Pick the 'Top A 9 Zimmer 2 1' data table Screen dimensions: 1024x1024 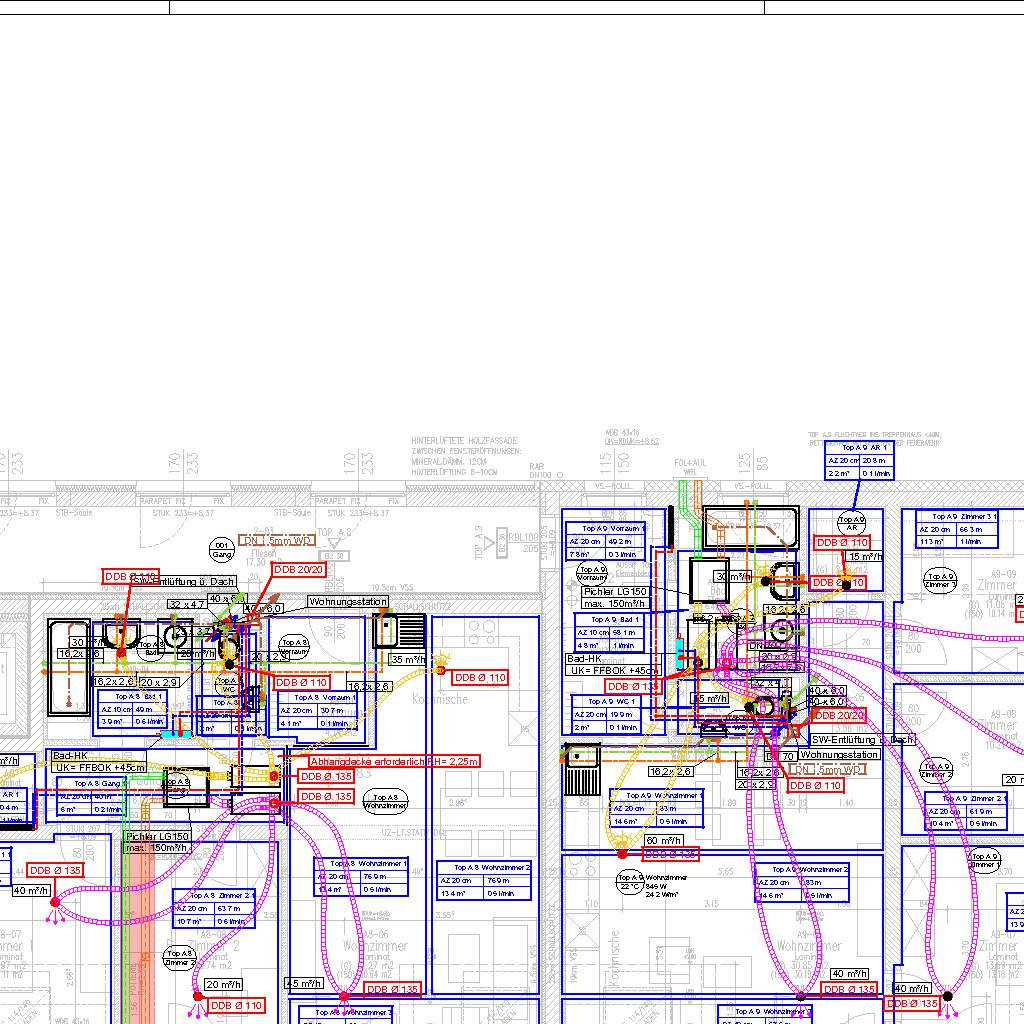point(966,811)
